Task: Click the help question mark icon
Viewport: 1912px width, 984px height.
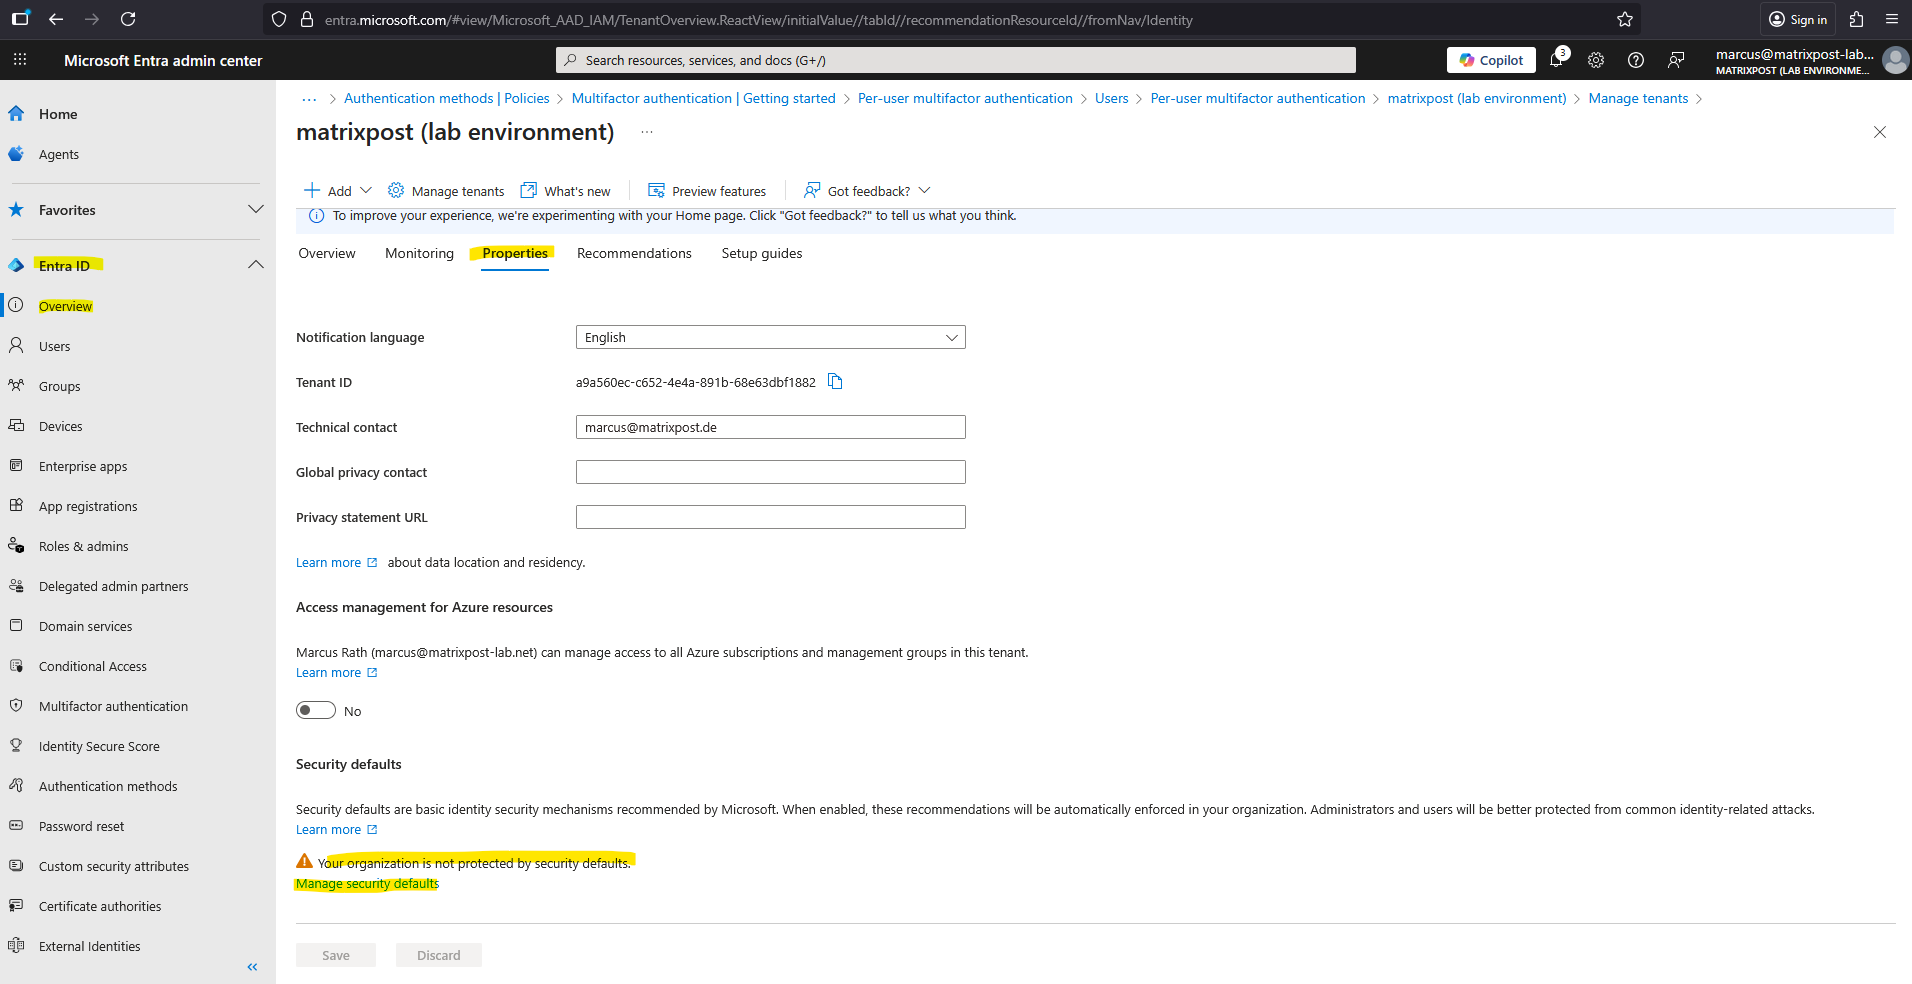Action: pyautogui.click(x=1636, y=60)
